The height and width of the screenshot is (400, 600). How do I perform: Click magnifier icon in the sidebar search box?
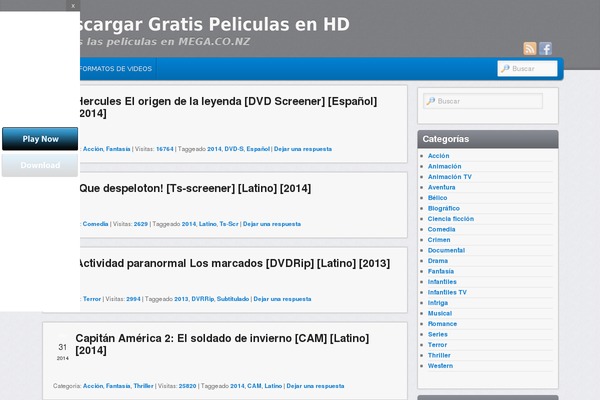[431, 101]
